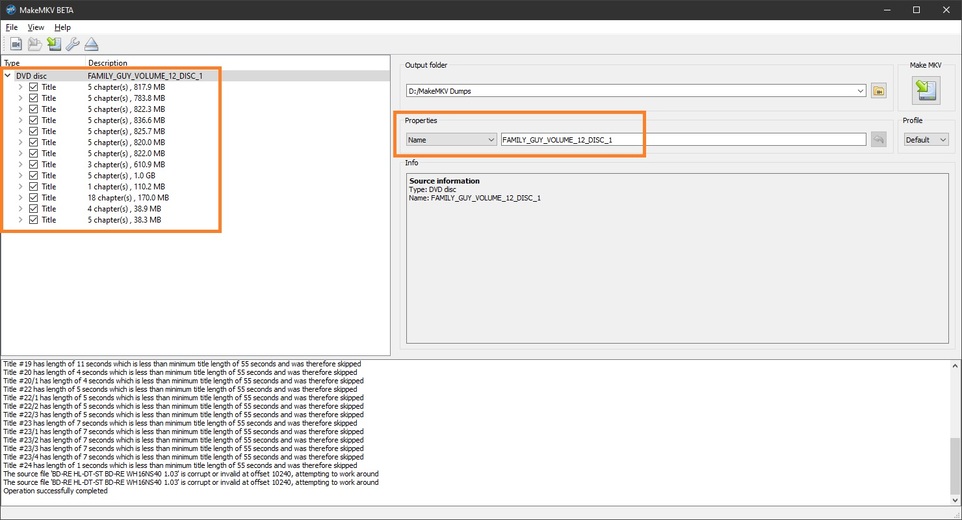Click the 'Title #19 has length' log line
The image size is (962, 520).
pos(182,364)
